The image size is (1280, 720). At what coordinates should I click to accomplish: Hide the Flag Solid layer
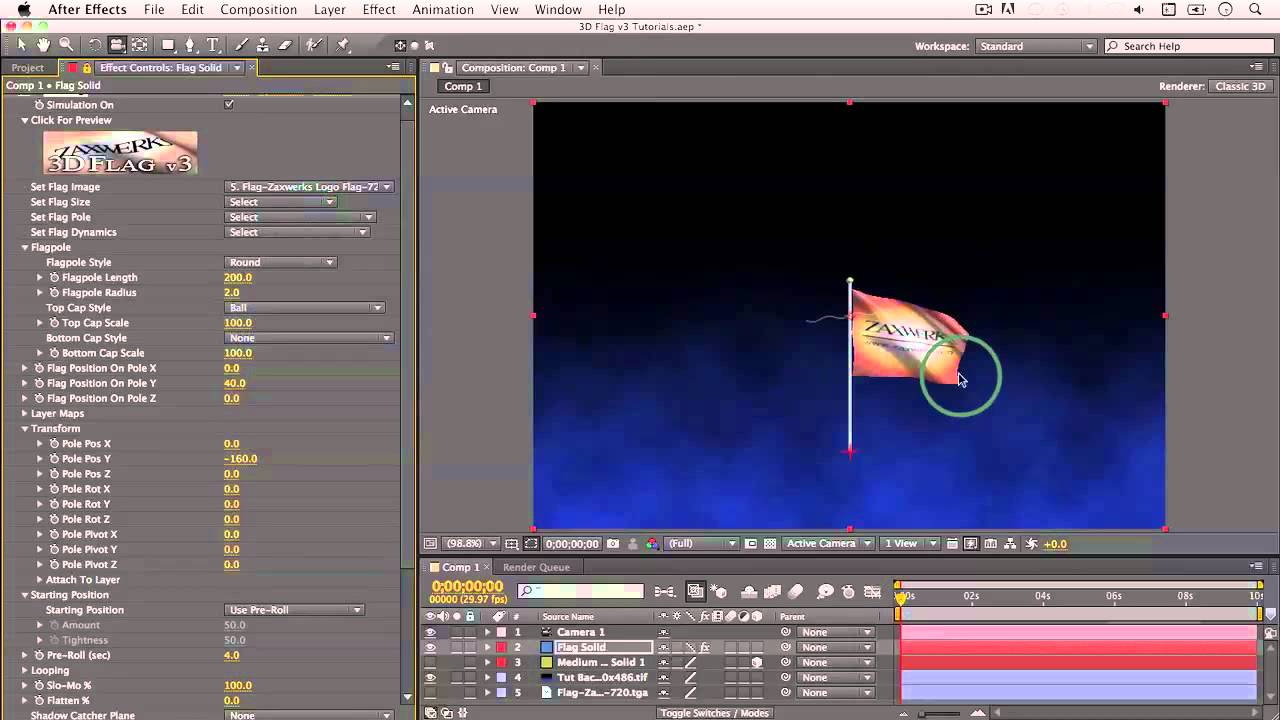[430, 647]
